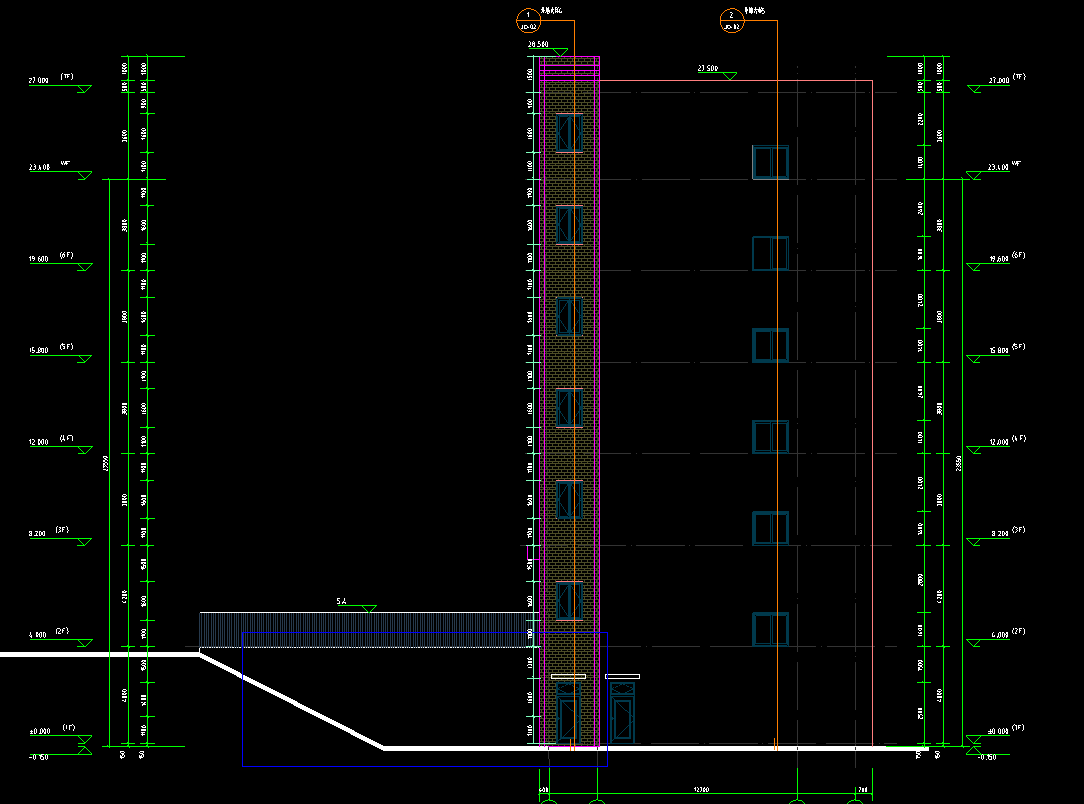Pick the right-side 8.200 (3F) level label

[998, 534]
